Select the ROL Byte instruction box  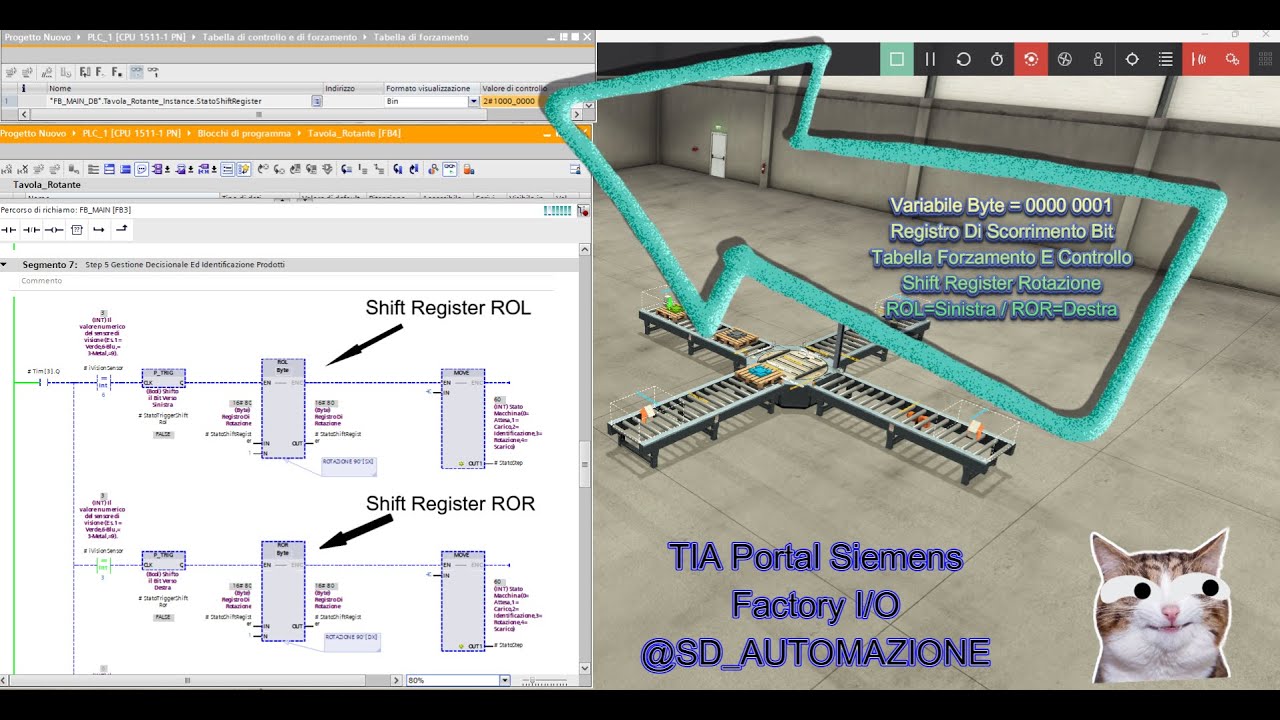point(283,408)
